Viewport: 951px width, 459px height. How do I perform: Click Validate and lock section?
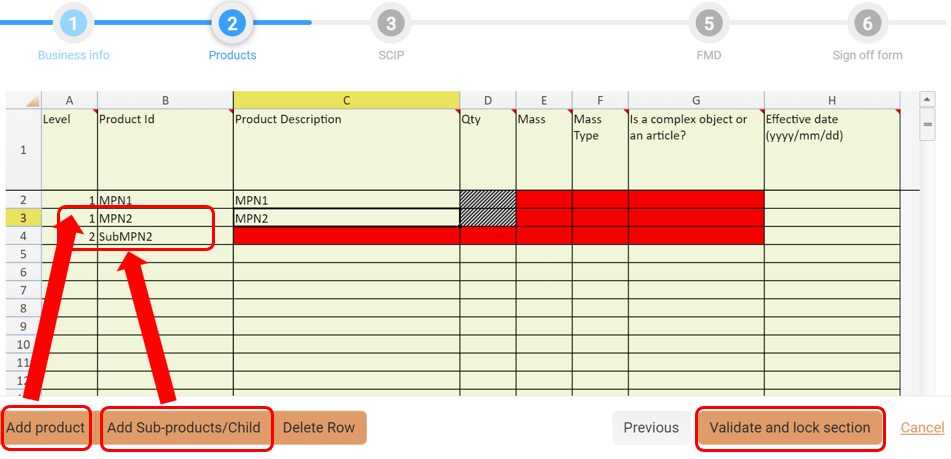point(790,428)
